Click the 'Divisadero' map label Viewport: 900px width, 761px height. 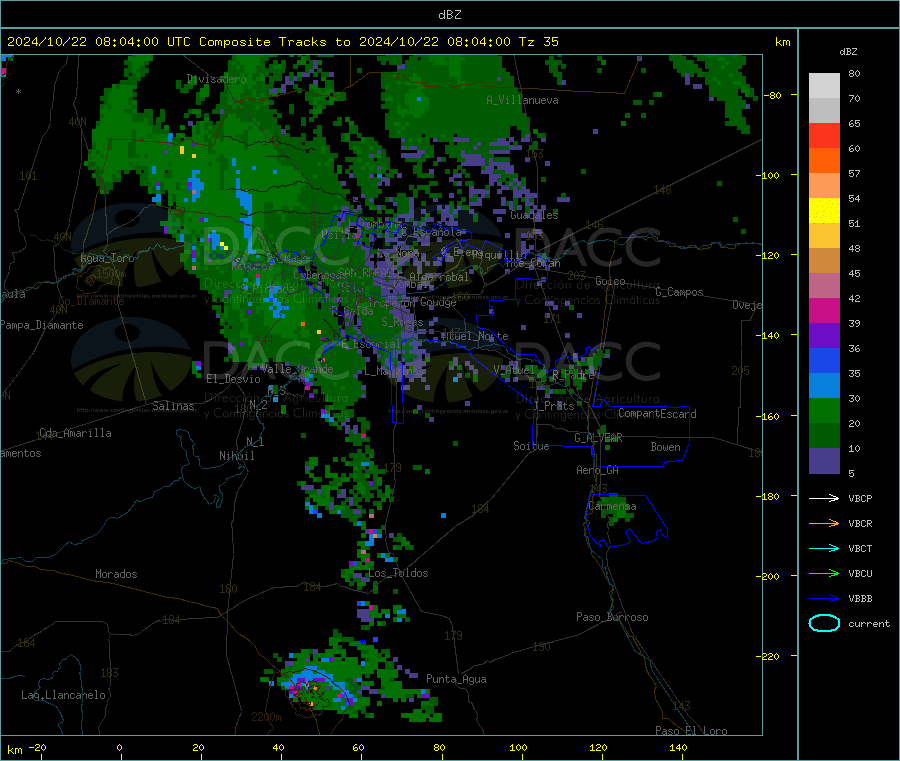click(216, 79)
